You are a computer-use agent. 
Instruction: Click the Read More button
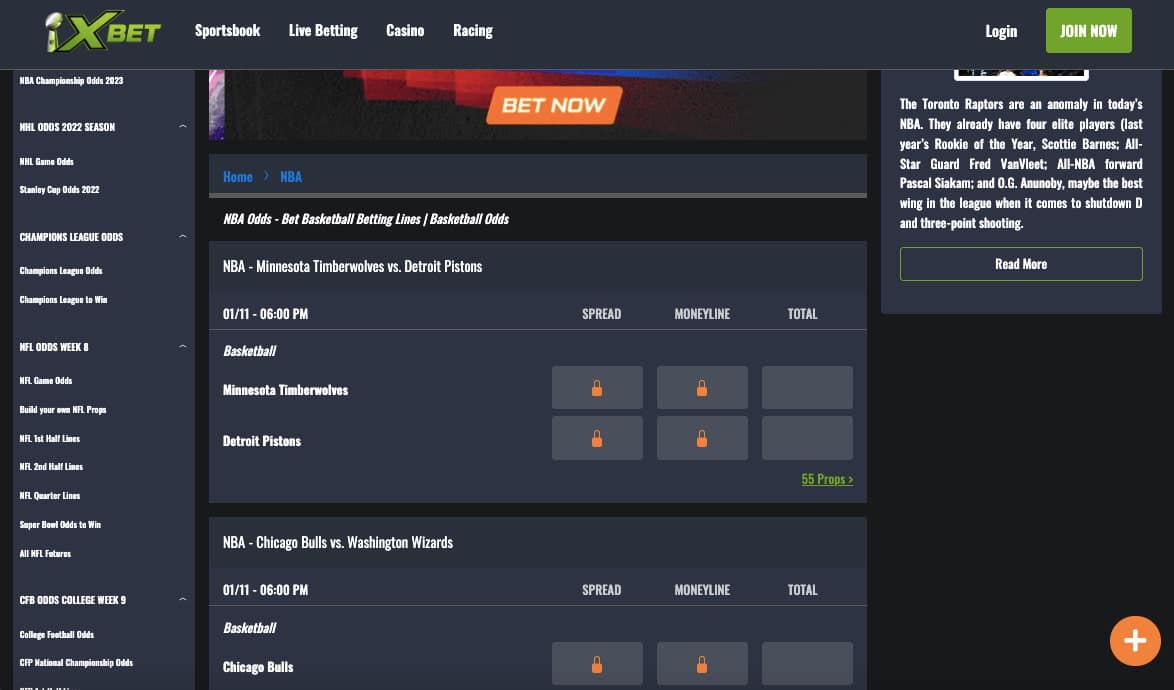(x=1021, y=264)
